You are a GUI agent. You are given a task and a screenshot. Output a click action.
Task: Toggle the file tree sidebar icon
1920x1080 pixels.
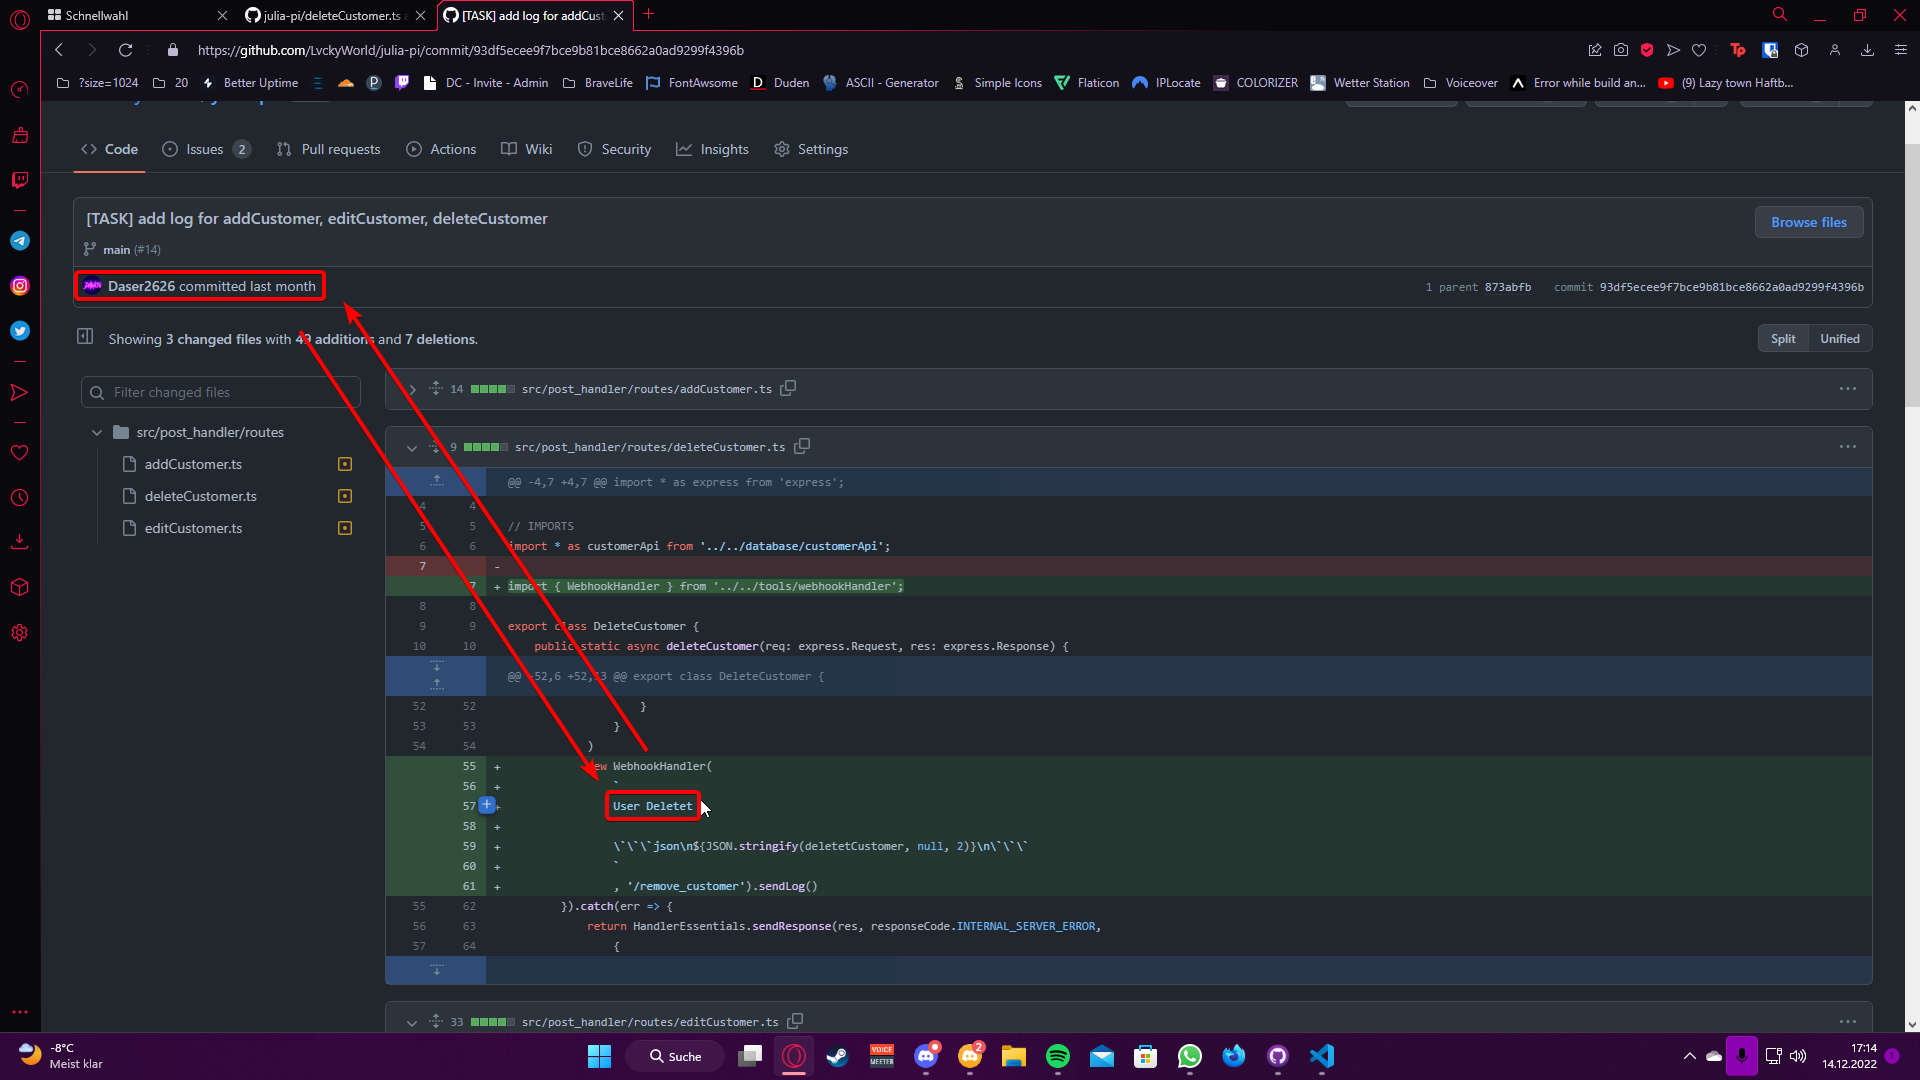click(85, 337)
